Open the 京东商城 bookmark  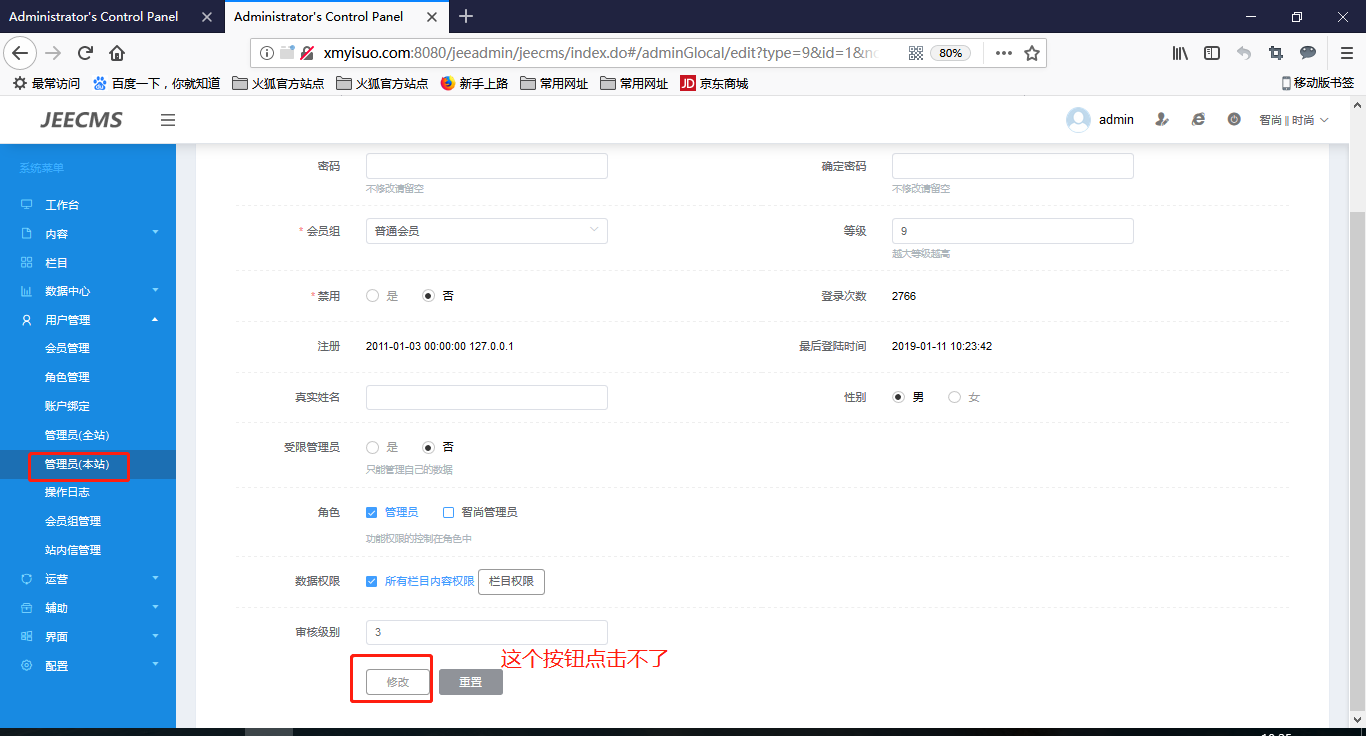click(714, 84)
